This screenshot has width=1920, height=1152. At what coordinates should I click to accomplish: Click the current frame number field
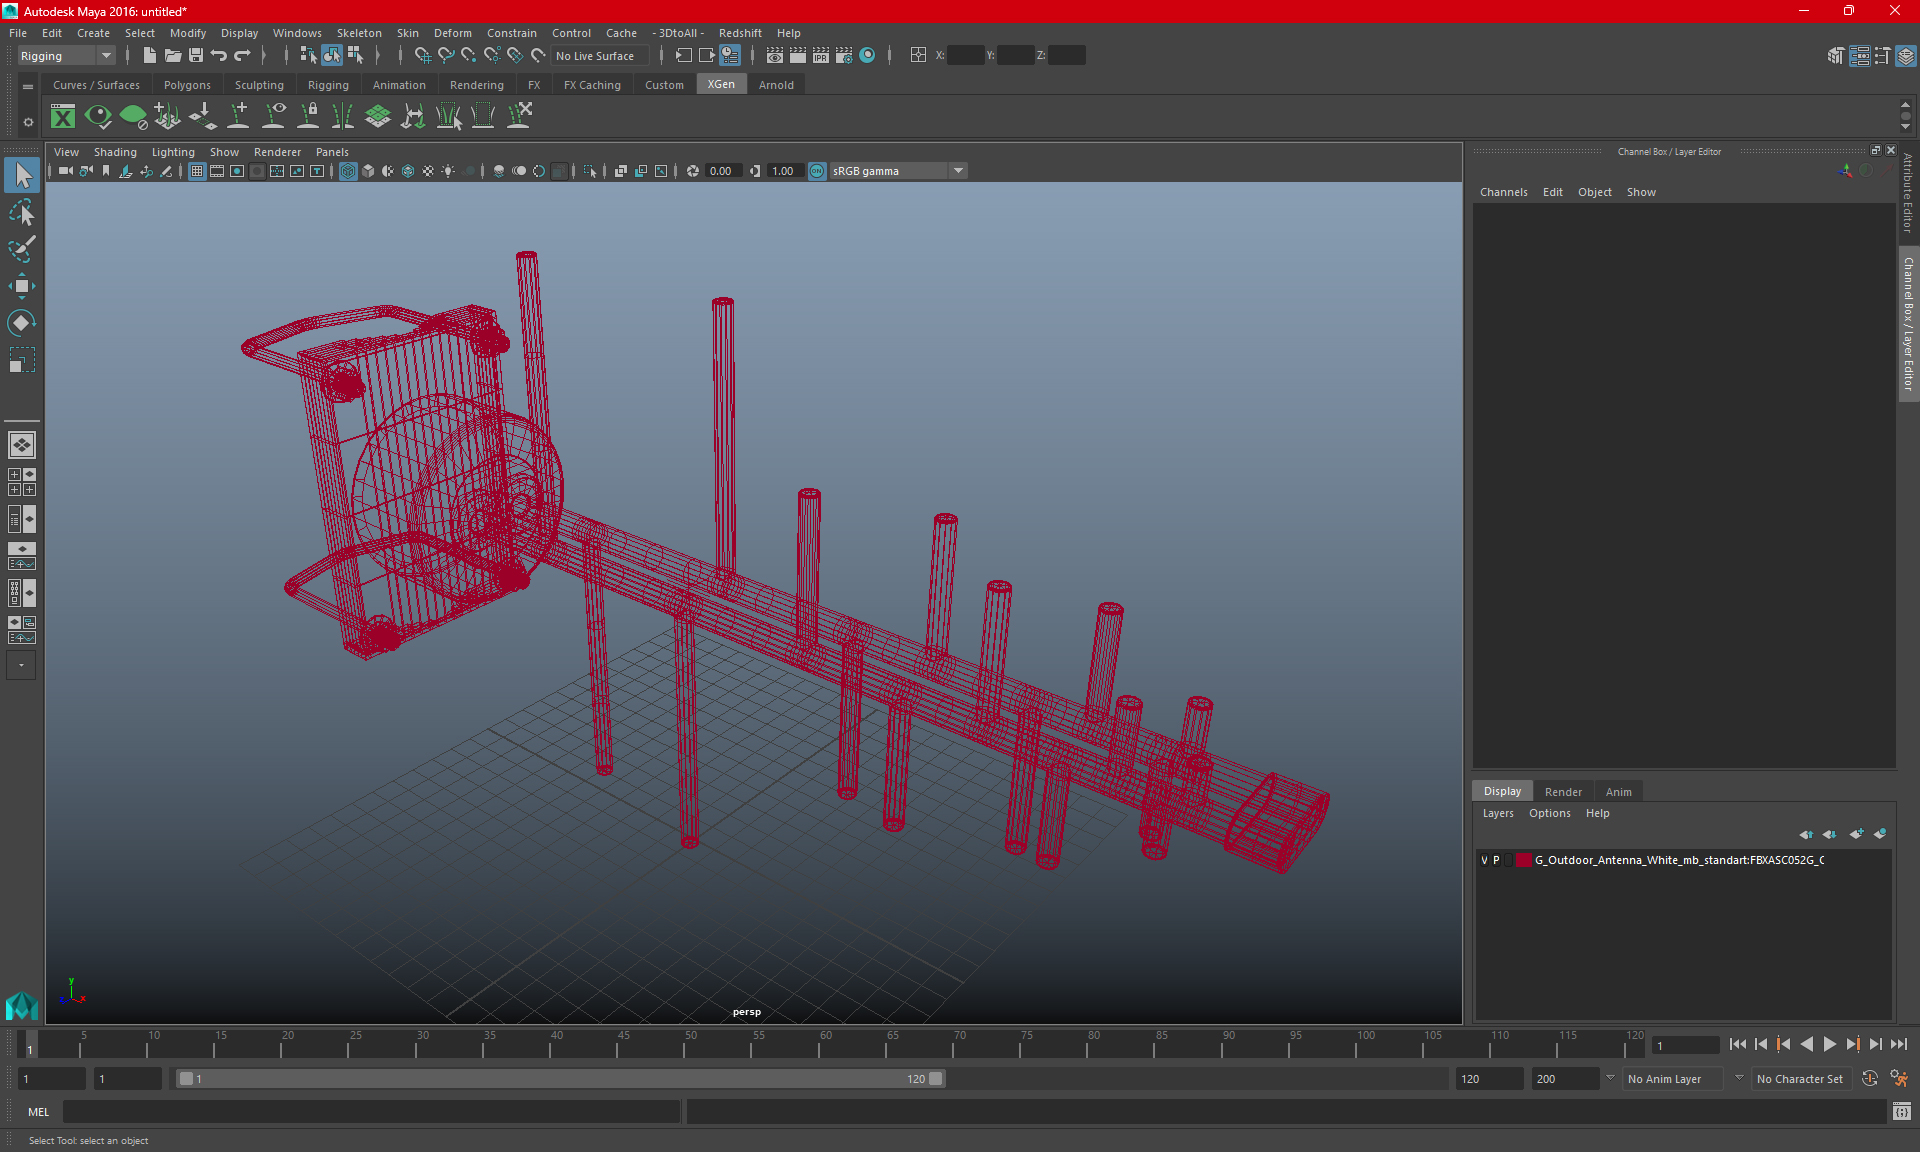click(x=1684, y=1045)
